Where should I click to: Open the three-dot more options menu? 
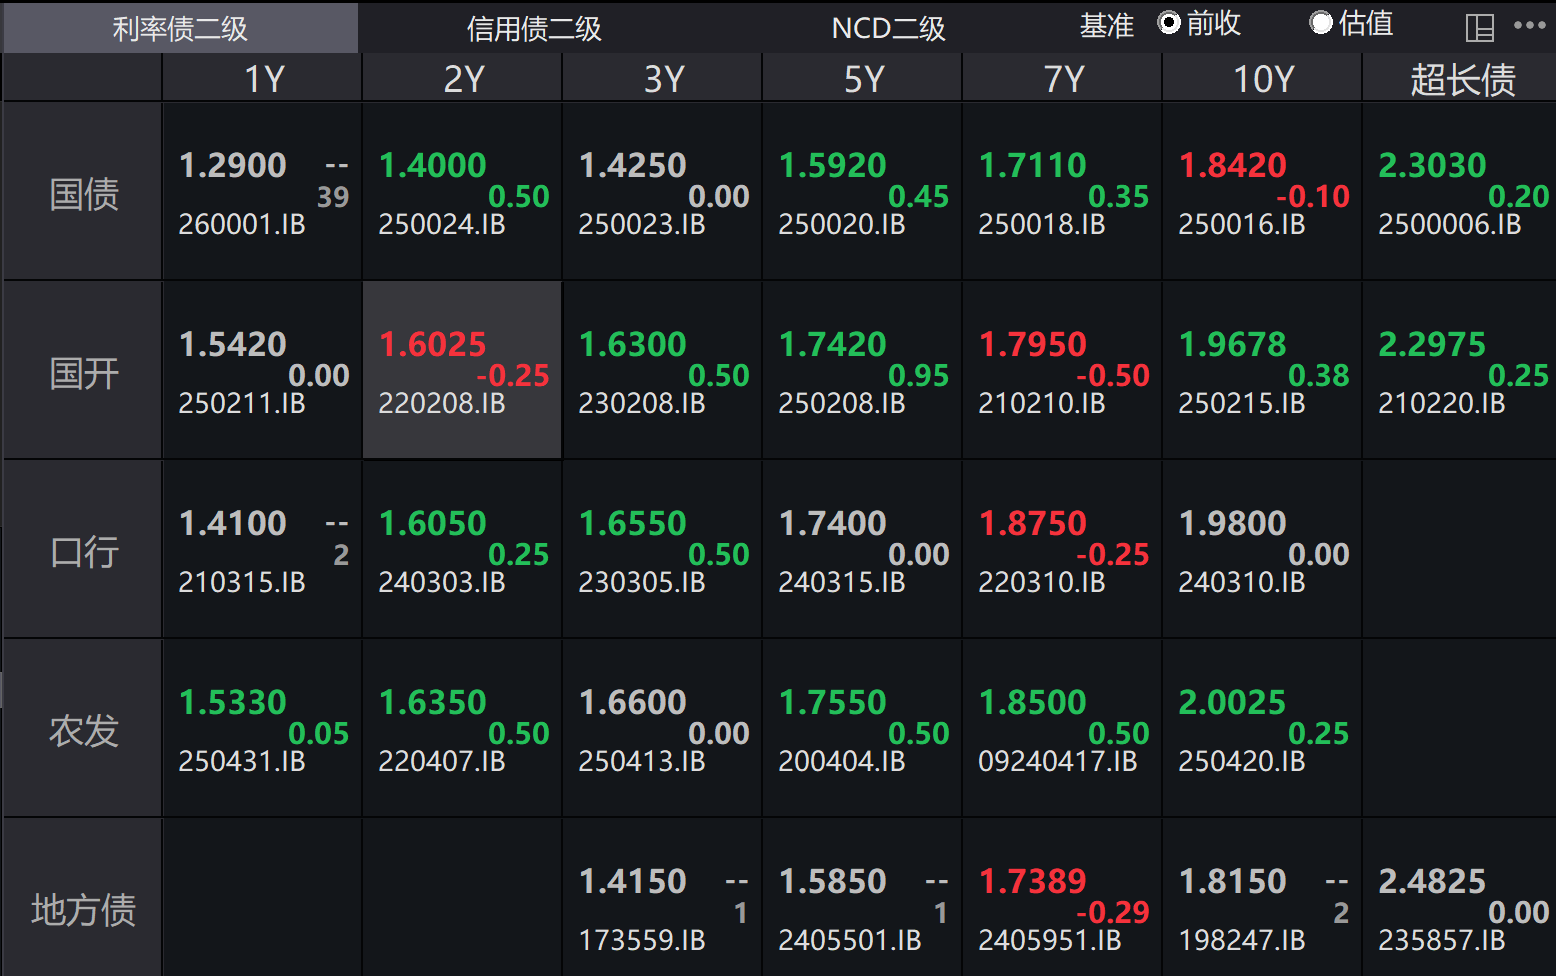1529,25
